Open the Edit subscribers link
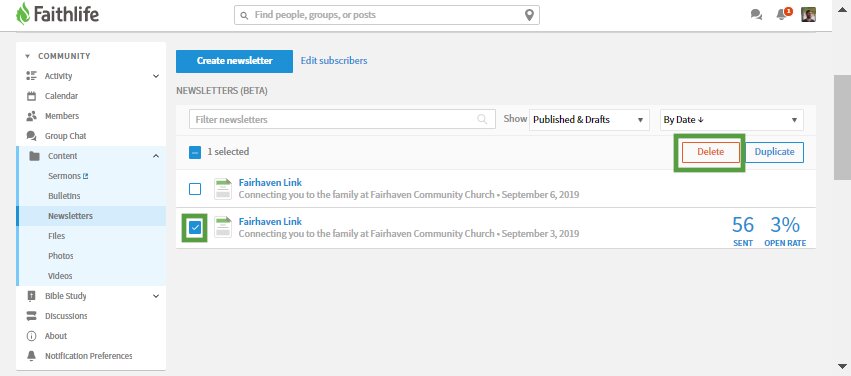 (x=334, y=61)
